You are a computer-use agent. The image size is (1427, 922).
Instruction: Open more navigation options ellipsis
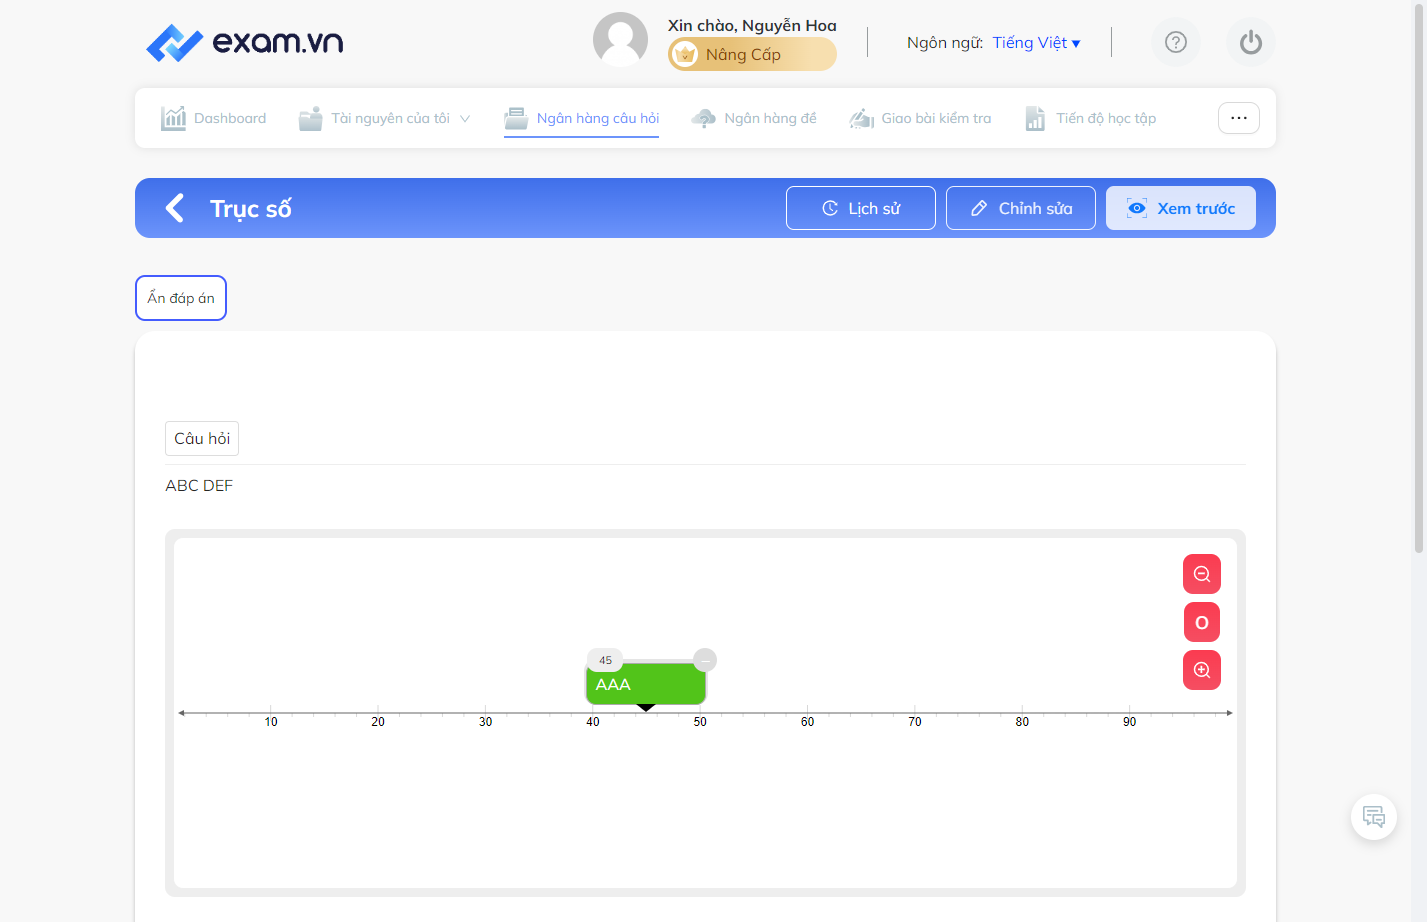tap(1239, 118)
